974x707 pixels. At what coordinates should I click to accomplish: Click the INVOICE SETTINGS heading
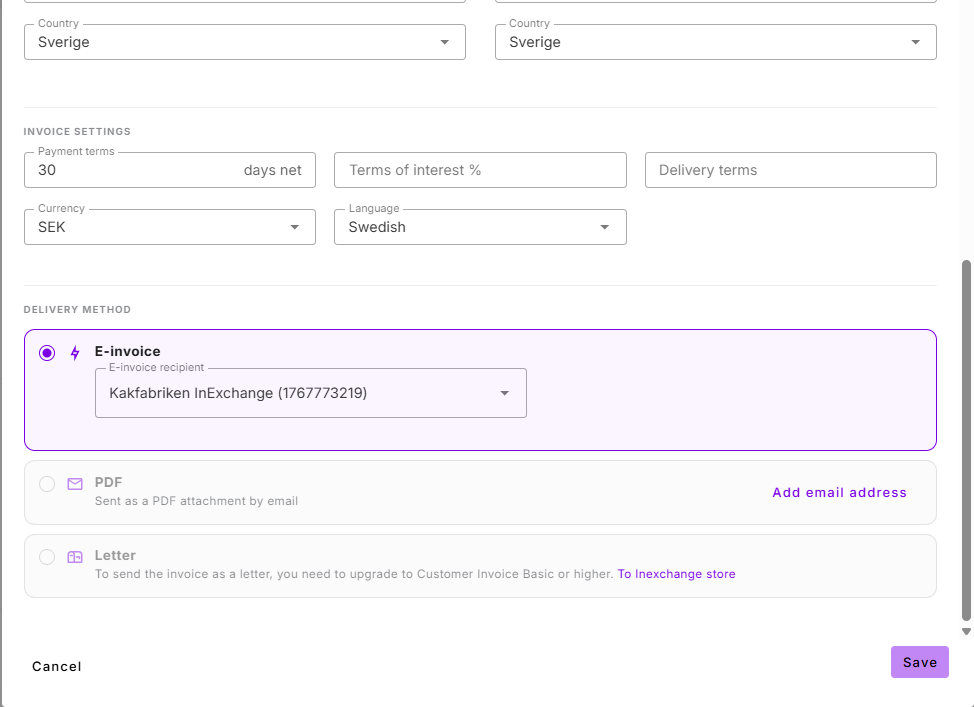point(77,132)
